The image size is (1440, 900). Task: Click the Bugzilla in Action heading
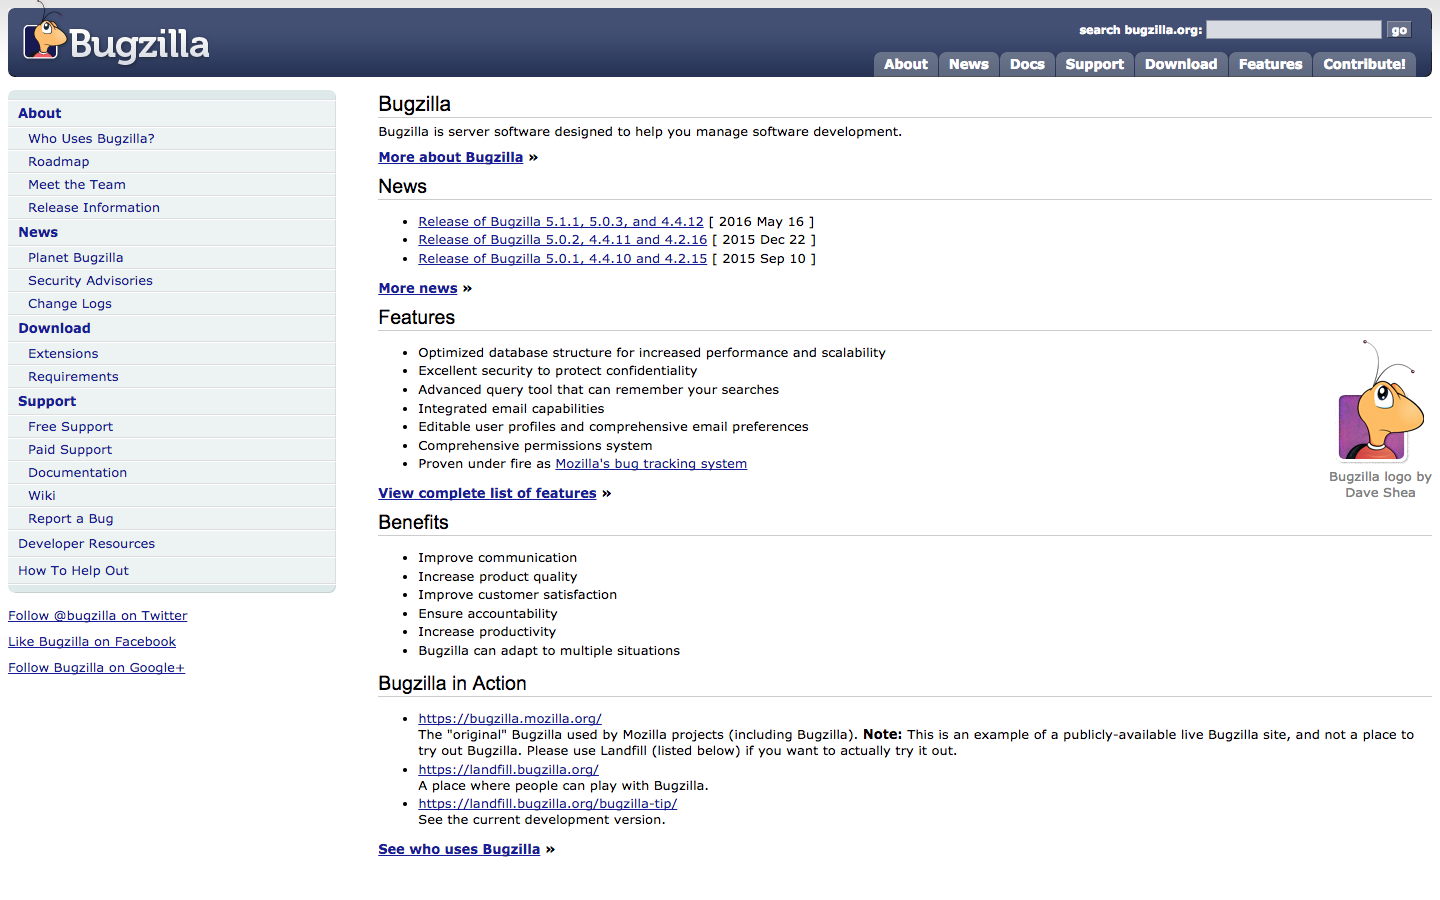coord(452,683)
